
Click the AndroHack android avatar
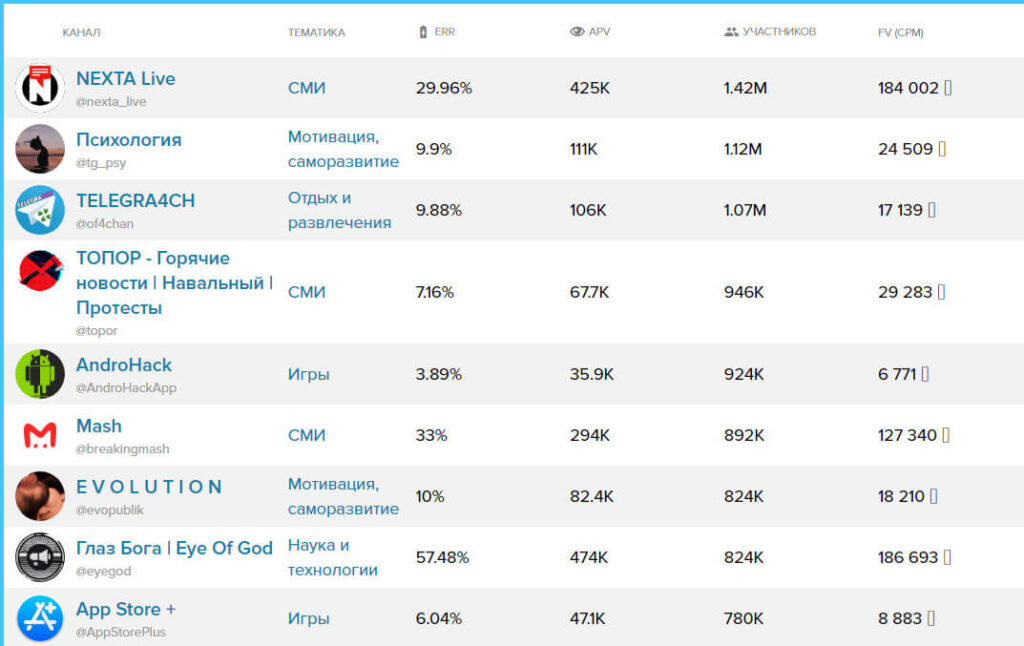[x=40, y=374]
